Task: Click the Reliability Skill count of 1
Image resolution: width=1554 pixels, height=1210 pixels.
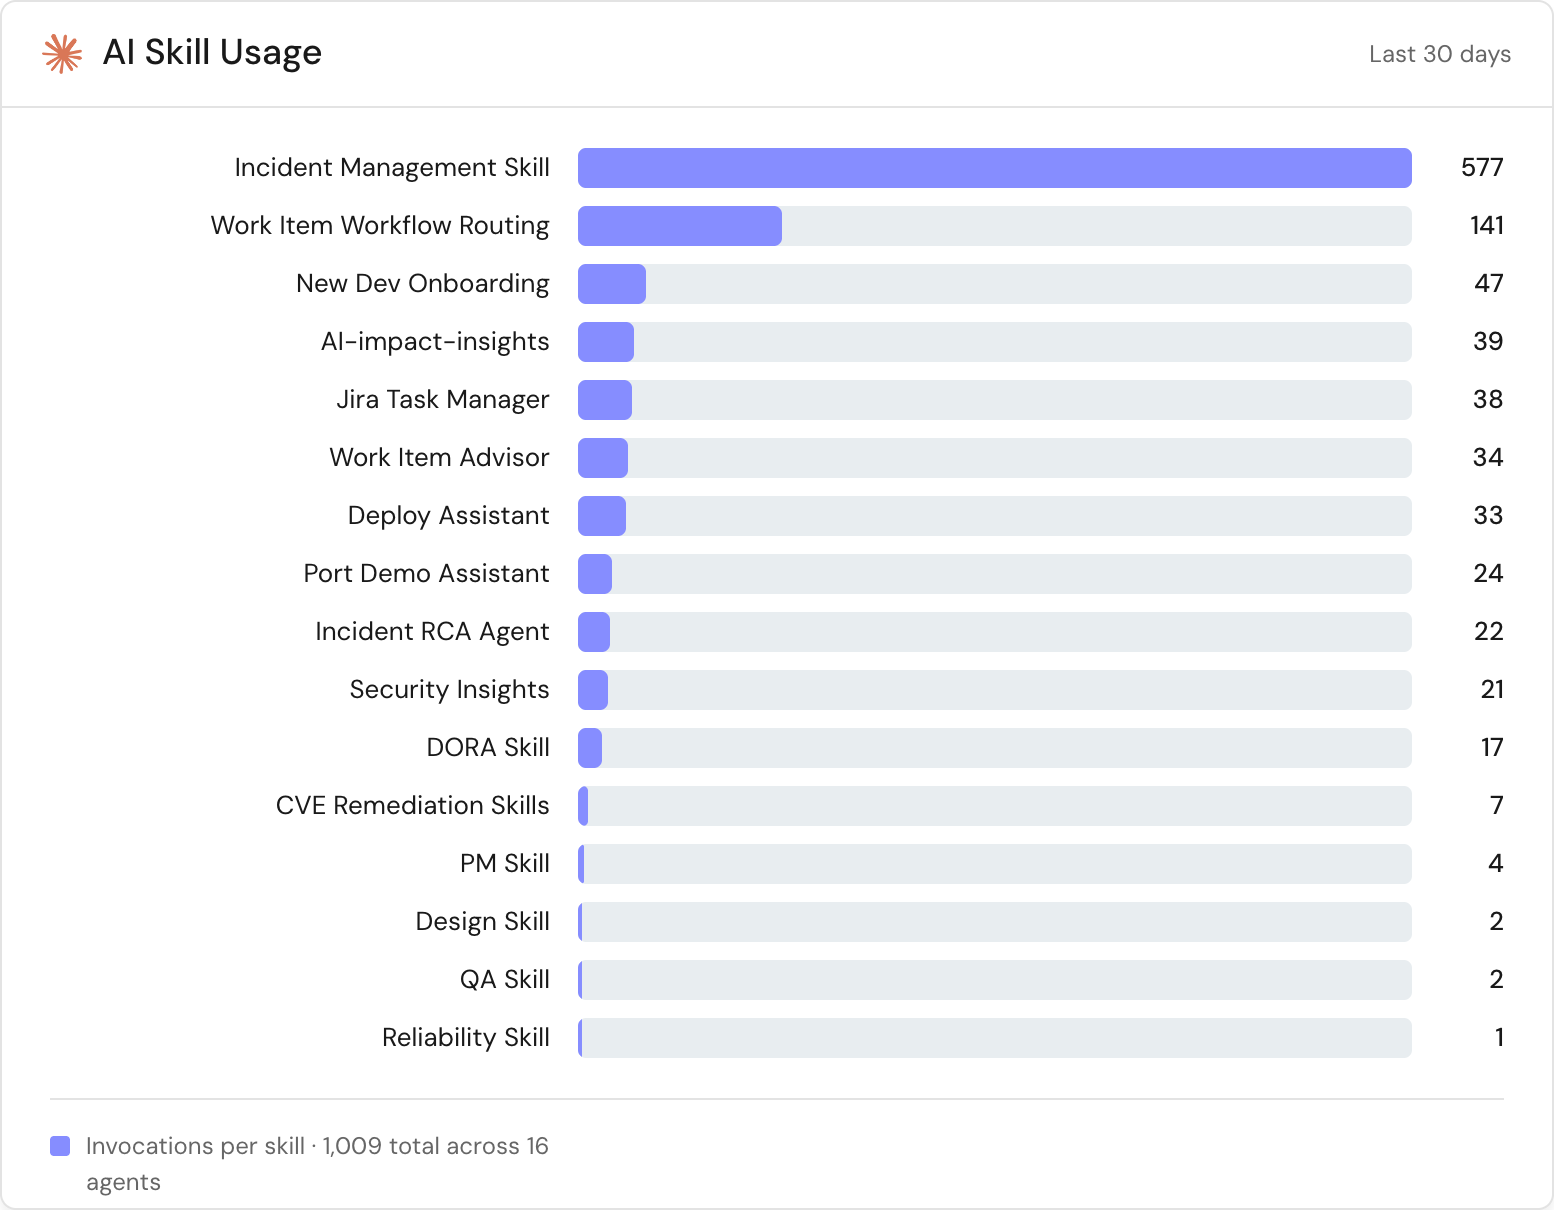Action: click(x=1499, y=1038)
